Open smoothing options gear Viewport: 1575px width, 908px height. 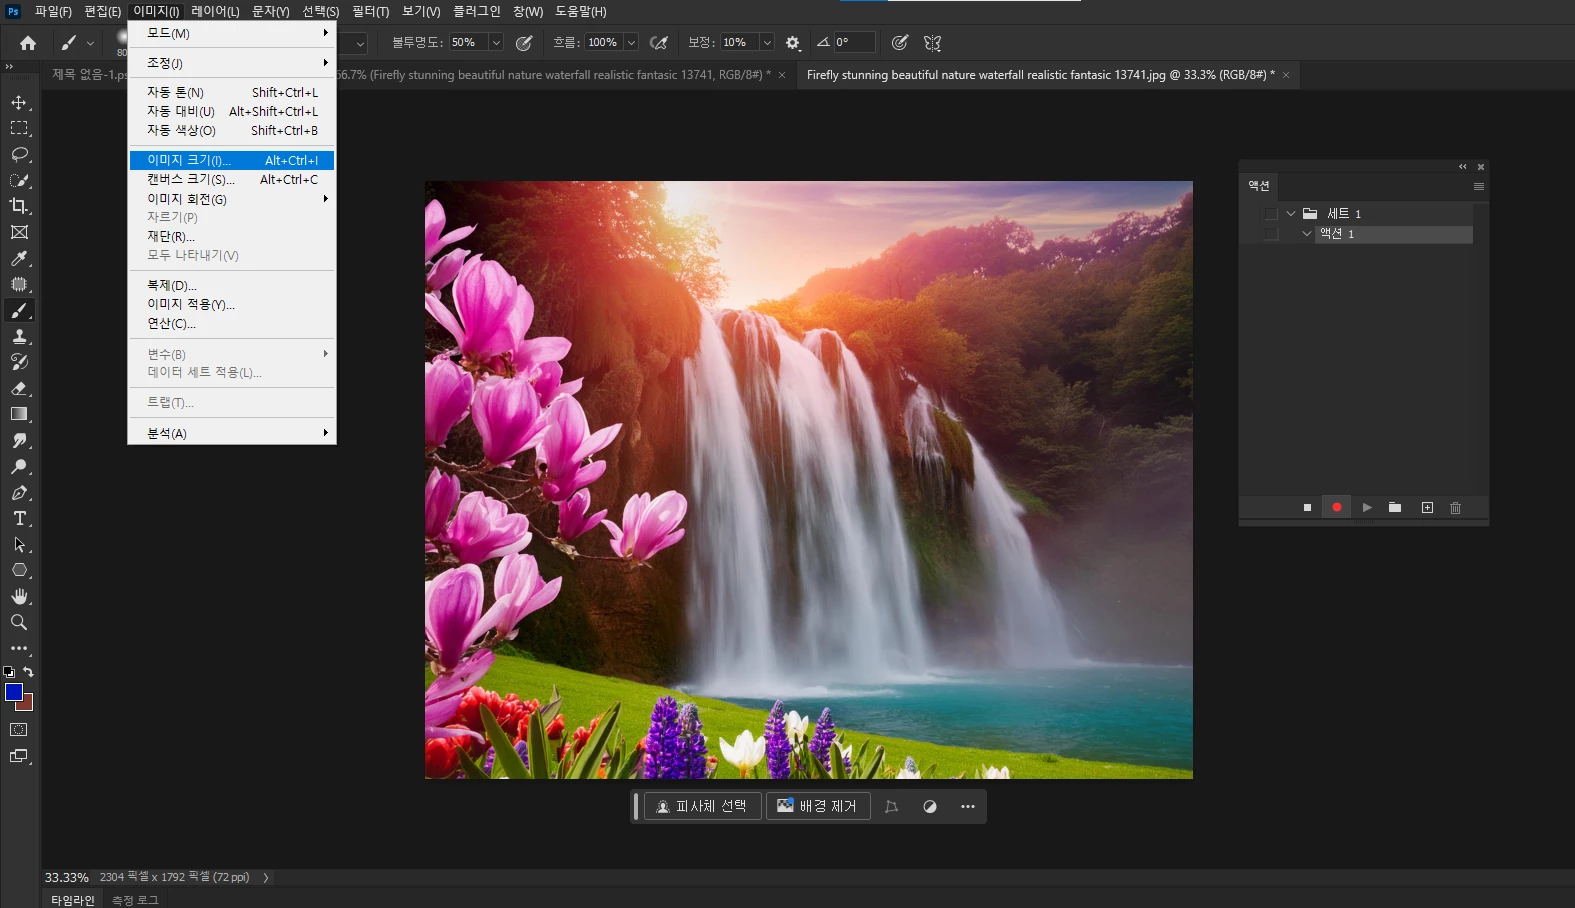coord(793,43)
